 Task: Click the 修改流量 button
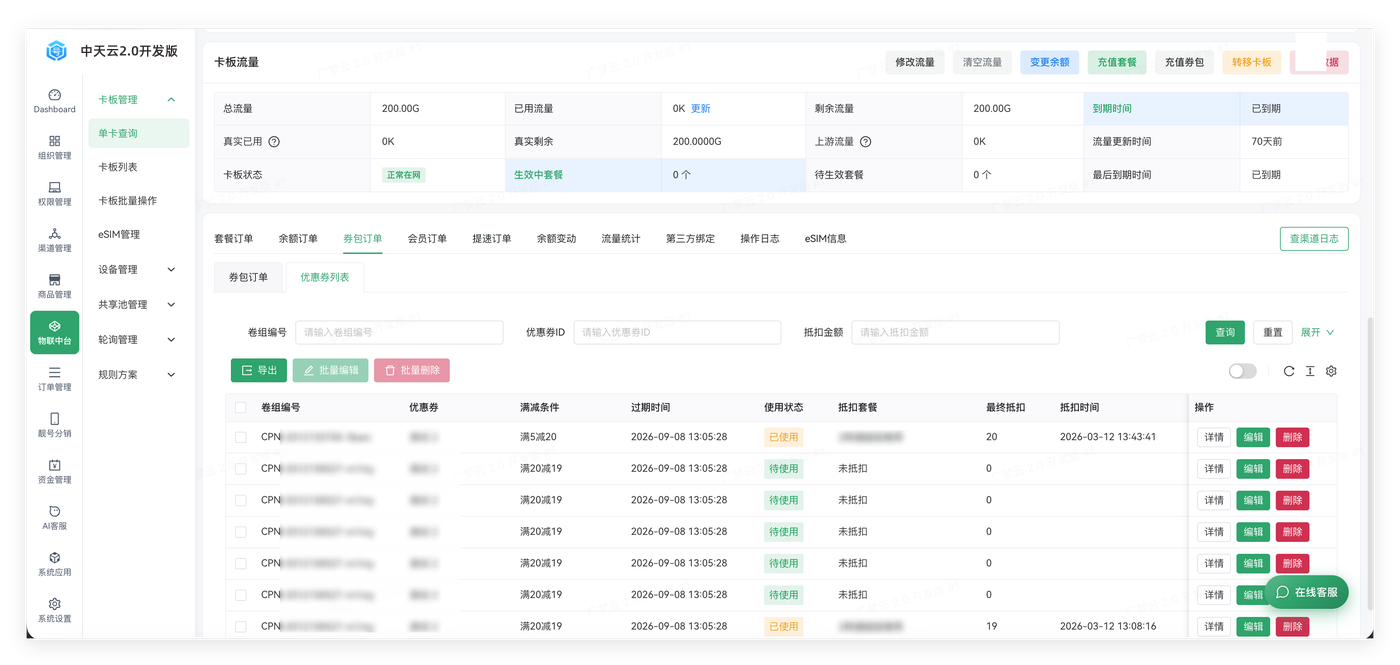[x=915, y=62]
